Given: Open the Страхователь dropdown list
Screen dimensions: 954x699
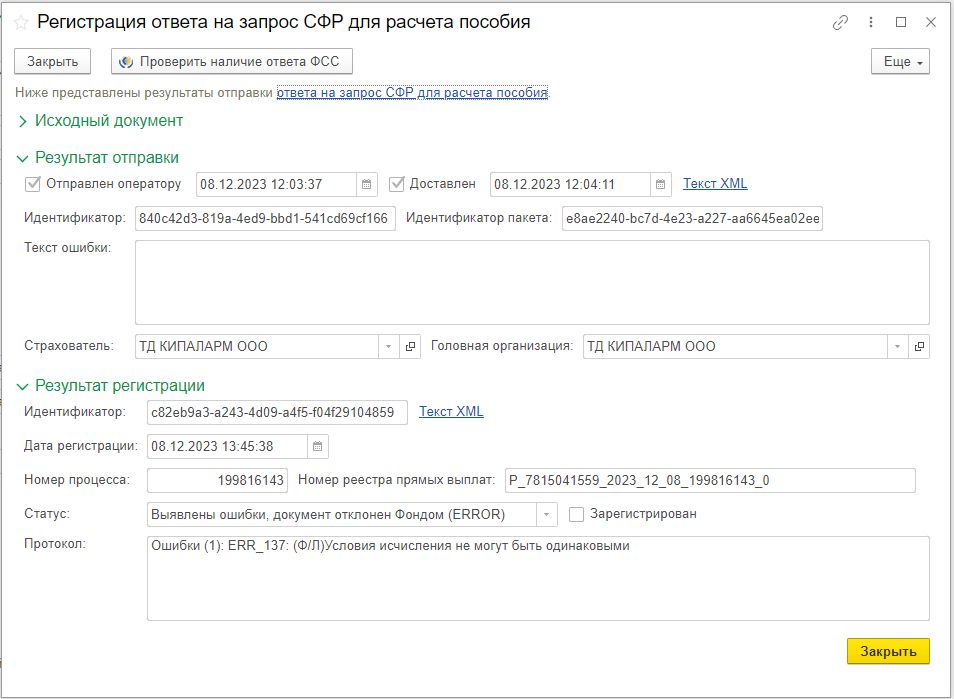Looking at the screenshot, I should coord(389,347).
